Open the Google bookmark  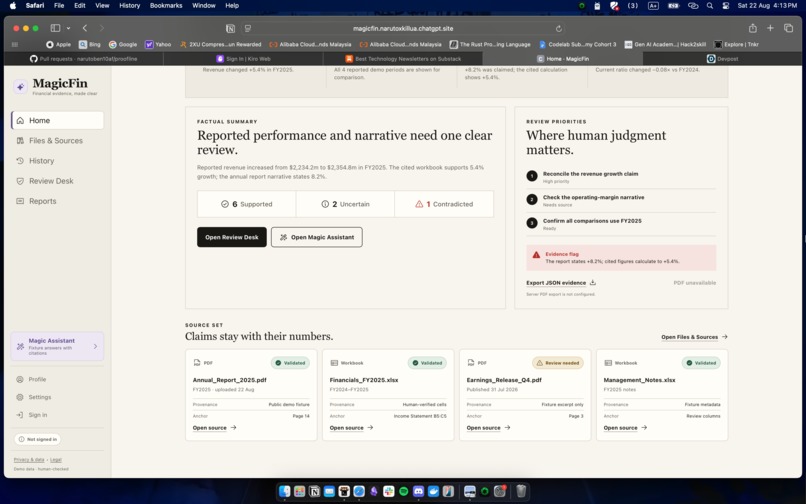coord(123,44)
